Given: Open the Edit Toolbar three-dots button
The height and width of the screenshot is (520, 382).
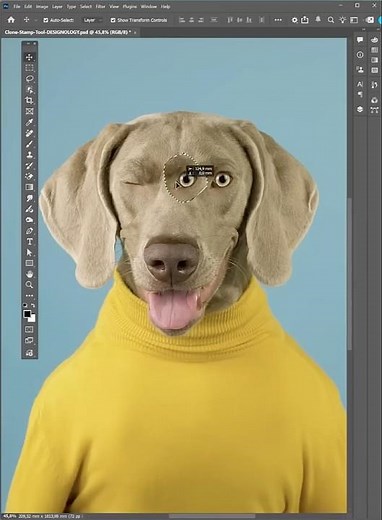Looking at the screenshot, I should pyautogui.click(x=29, y=296).
